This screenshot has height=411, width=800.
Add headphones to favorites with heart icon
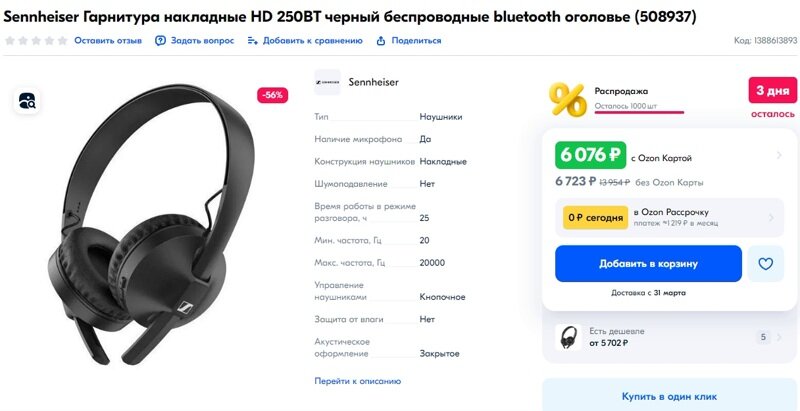765,264
